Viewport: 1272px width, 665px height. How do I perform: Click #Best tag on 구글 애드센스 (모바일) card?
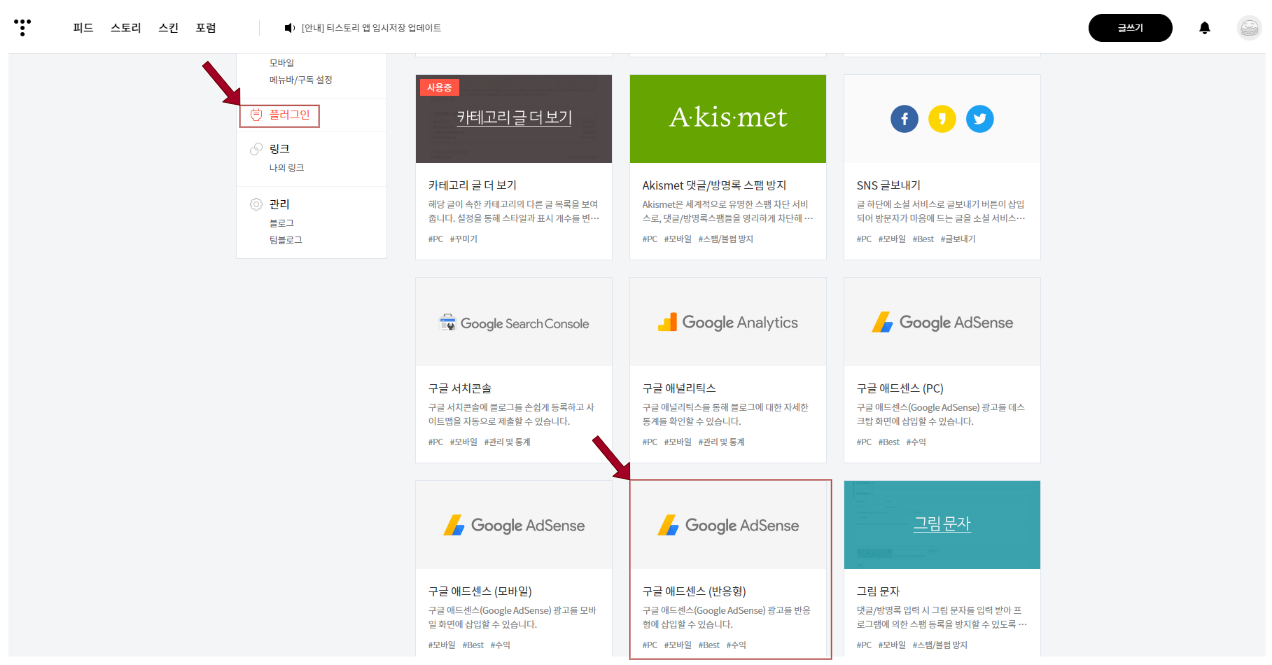click(x=473, y=645)
